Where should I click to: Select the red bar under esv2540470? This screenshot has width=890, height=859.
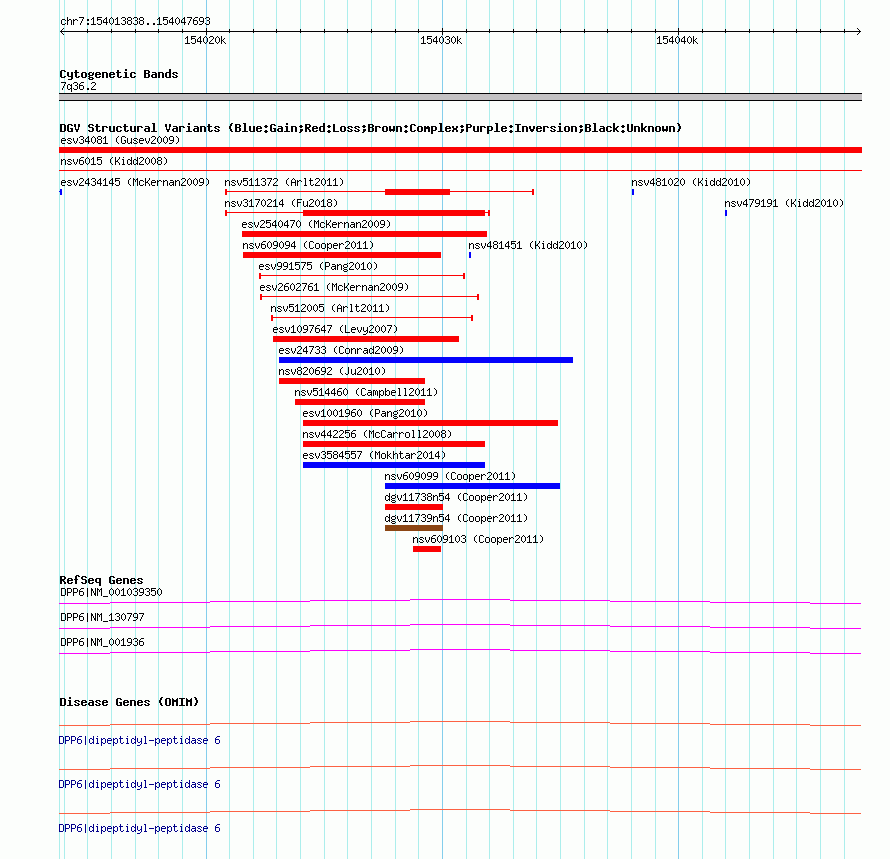point(364,234)
